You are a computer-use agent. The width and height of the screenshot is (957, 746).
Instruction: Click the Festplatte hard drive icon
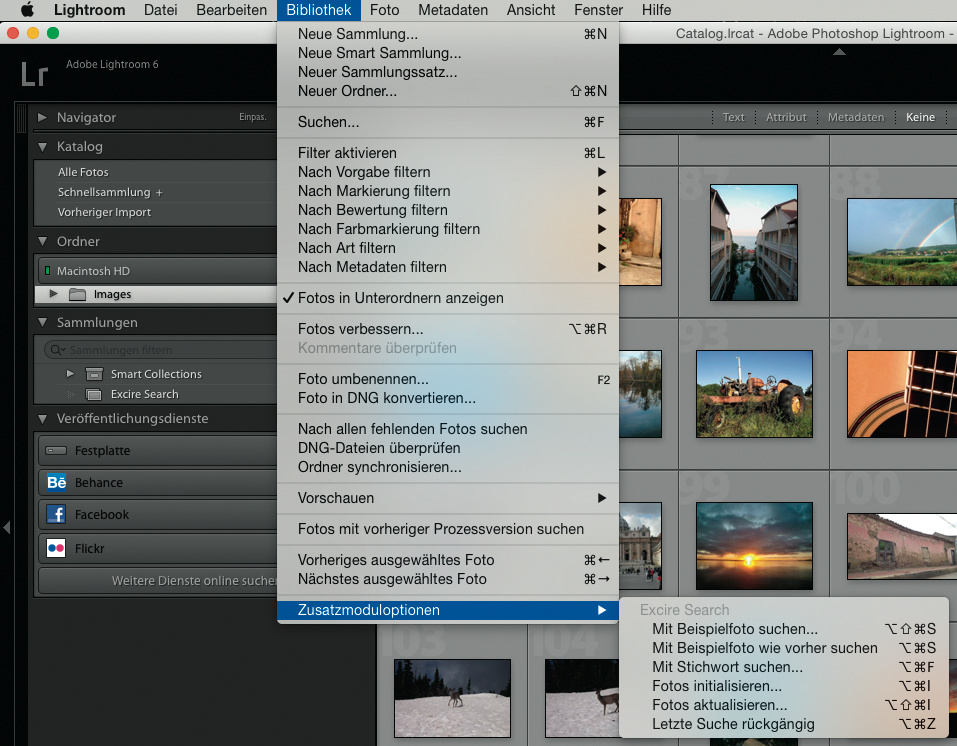pyautogui.click(x=56, y=451)
